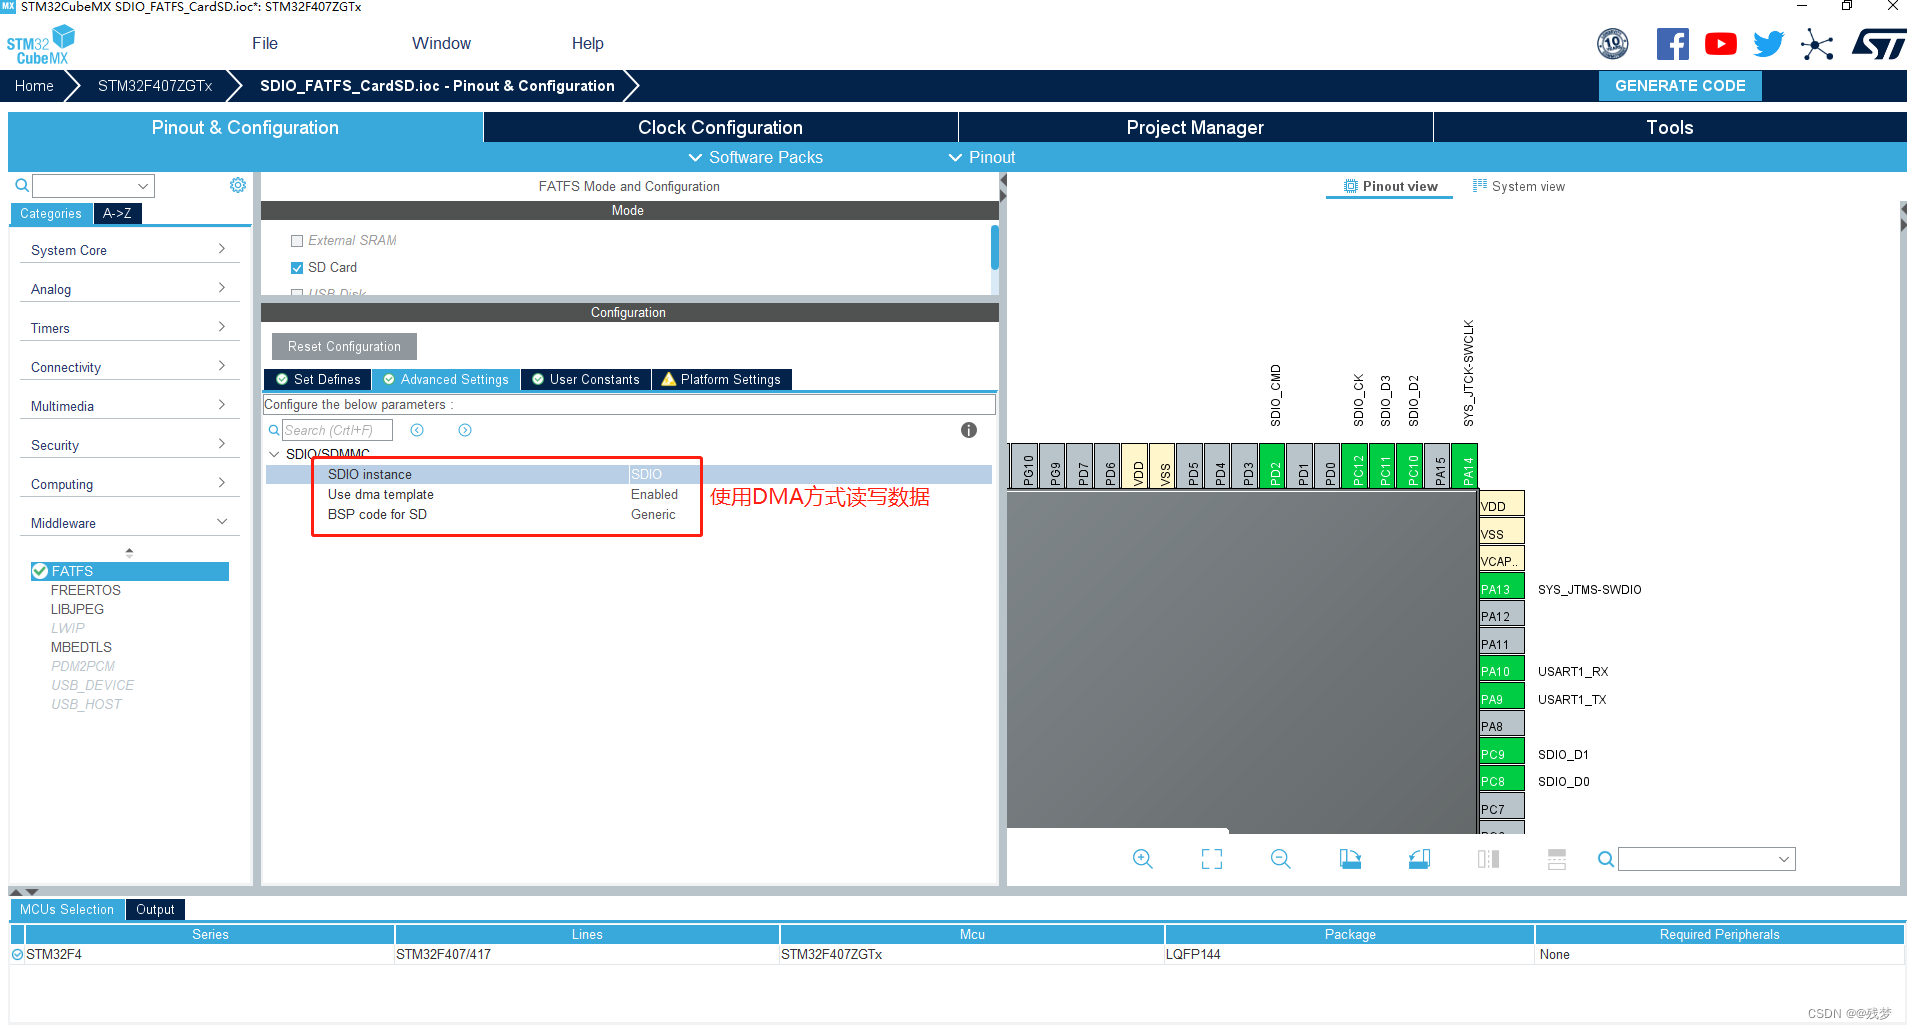Click the pin list layout icon
This screenshot has width=1907, height=1029.
[1557, 859]
